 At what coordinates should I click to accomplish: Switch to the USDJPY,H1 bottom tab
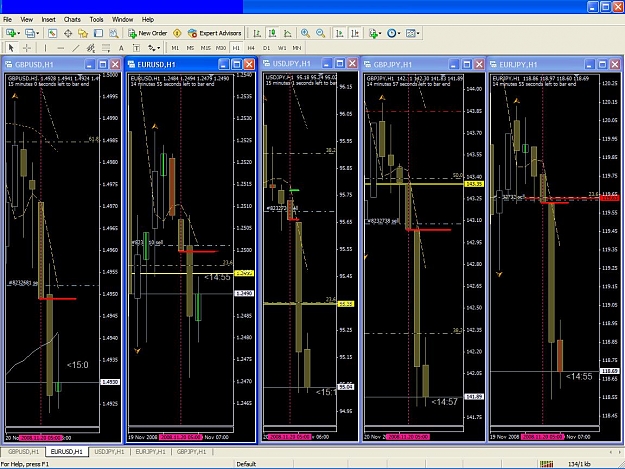point(109,451)
